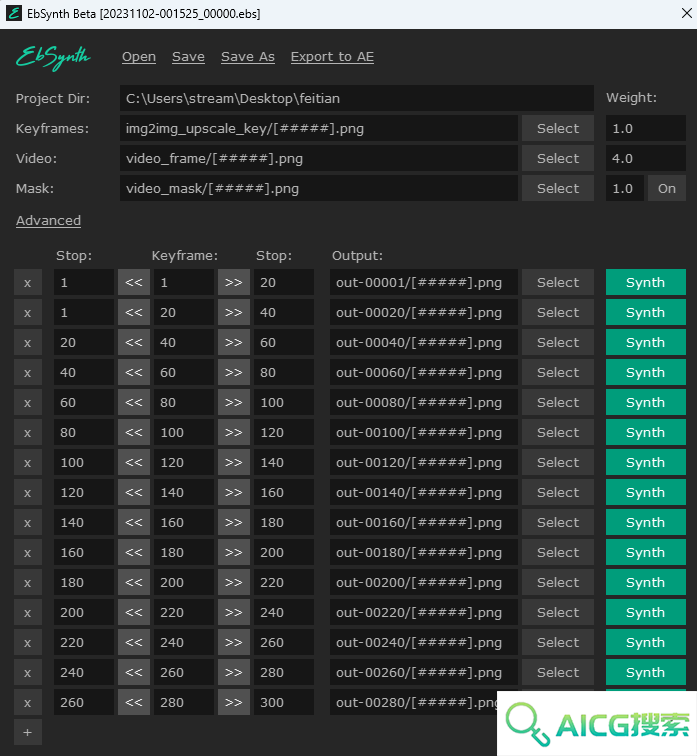Viewport: 697px width, 756px height.
Task: Click the EbSynth title bar app icon
Action: [13, 13]
